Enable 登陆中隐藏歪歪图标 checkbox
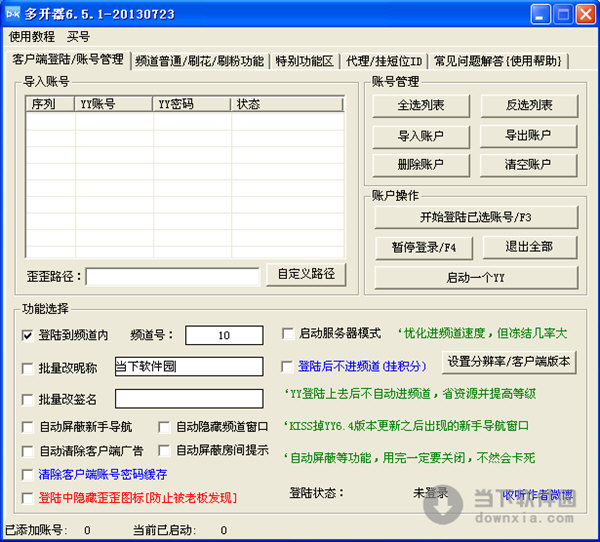This screenshot has height=542, width=600. point(28,498)
